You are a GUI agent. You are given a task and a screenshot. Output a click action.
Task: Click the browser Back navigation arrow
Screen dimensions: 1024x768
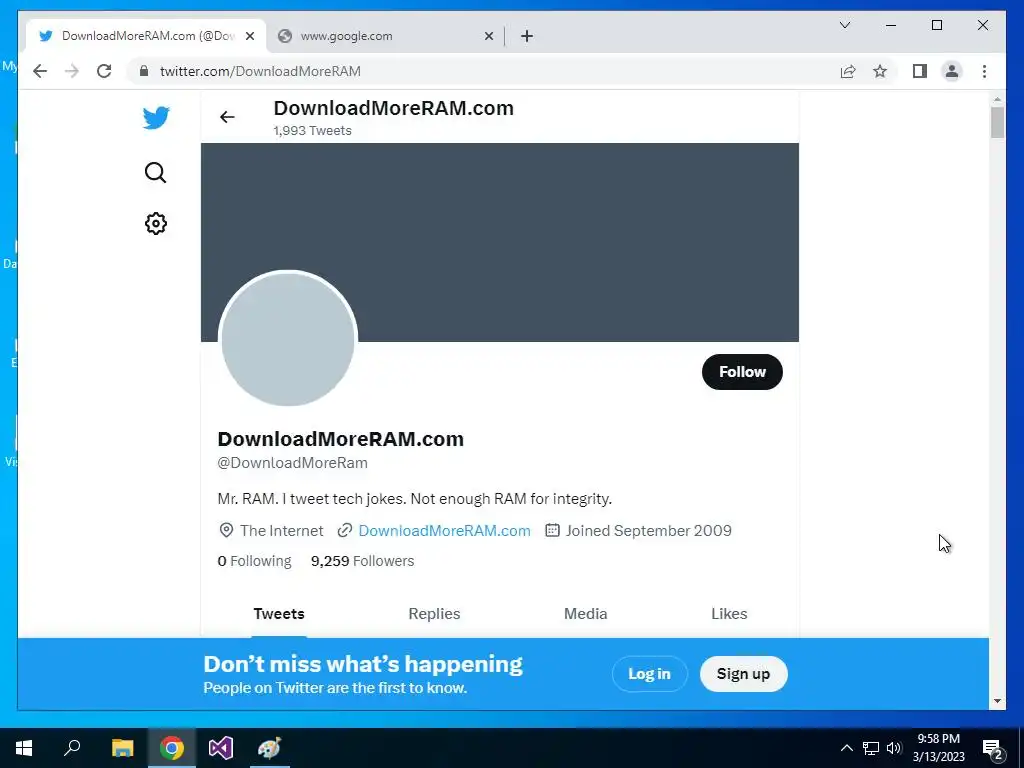tap(40, 71)
